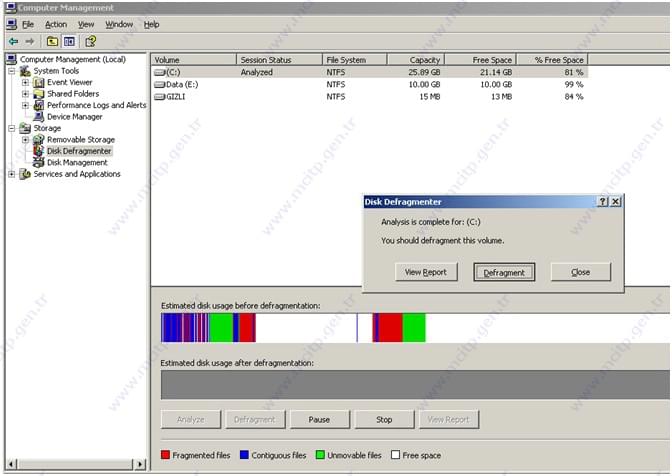The image size is (672, 476).
Task: Click the Storage node icon
Action: pyautogui.click(x=25, y=128)
